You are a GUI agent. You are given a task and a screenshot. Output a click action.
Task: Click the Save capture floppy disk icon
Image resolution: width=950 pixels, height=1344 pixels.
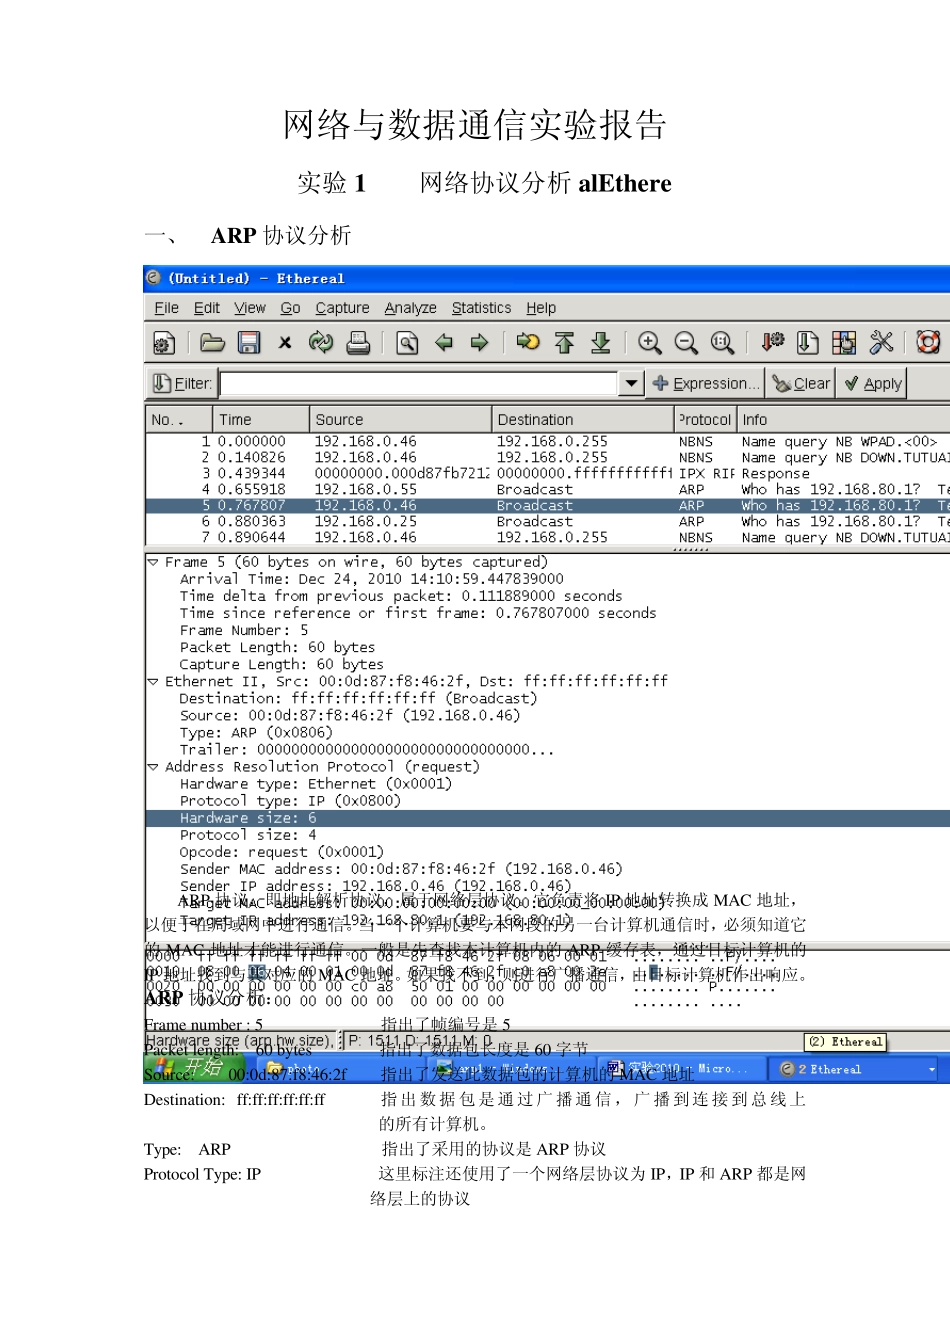249,343
